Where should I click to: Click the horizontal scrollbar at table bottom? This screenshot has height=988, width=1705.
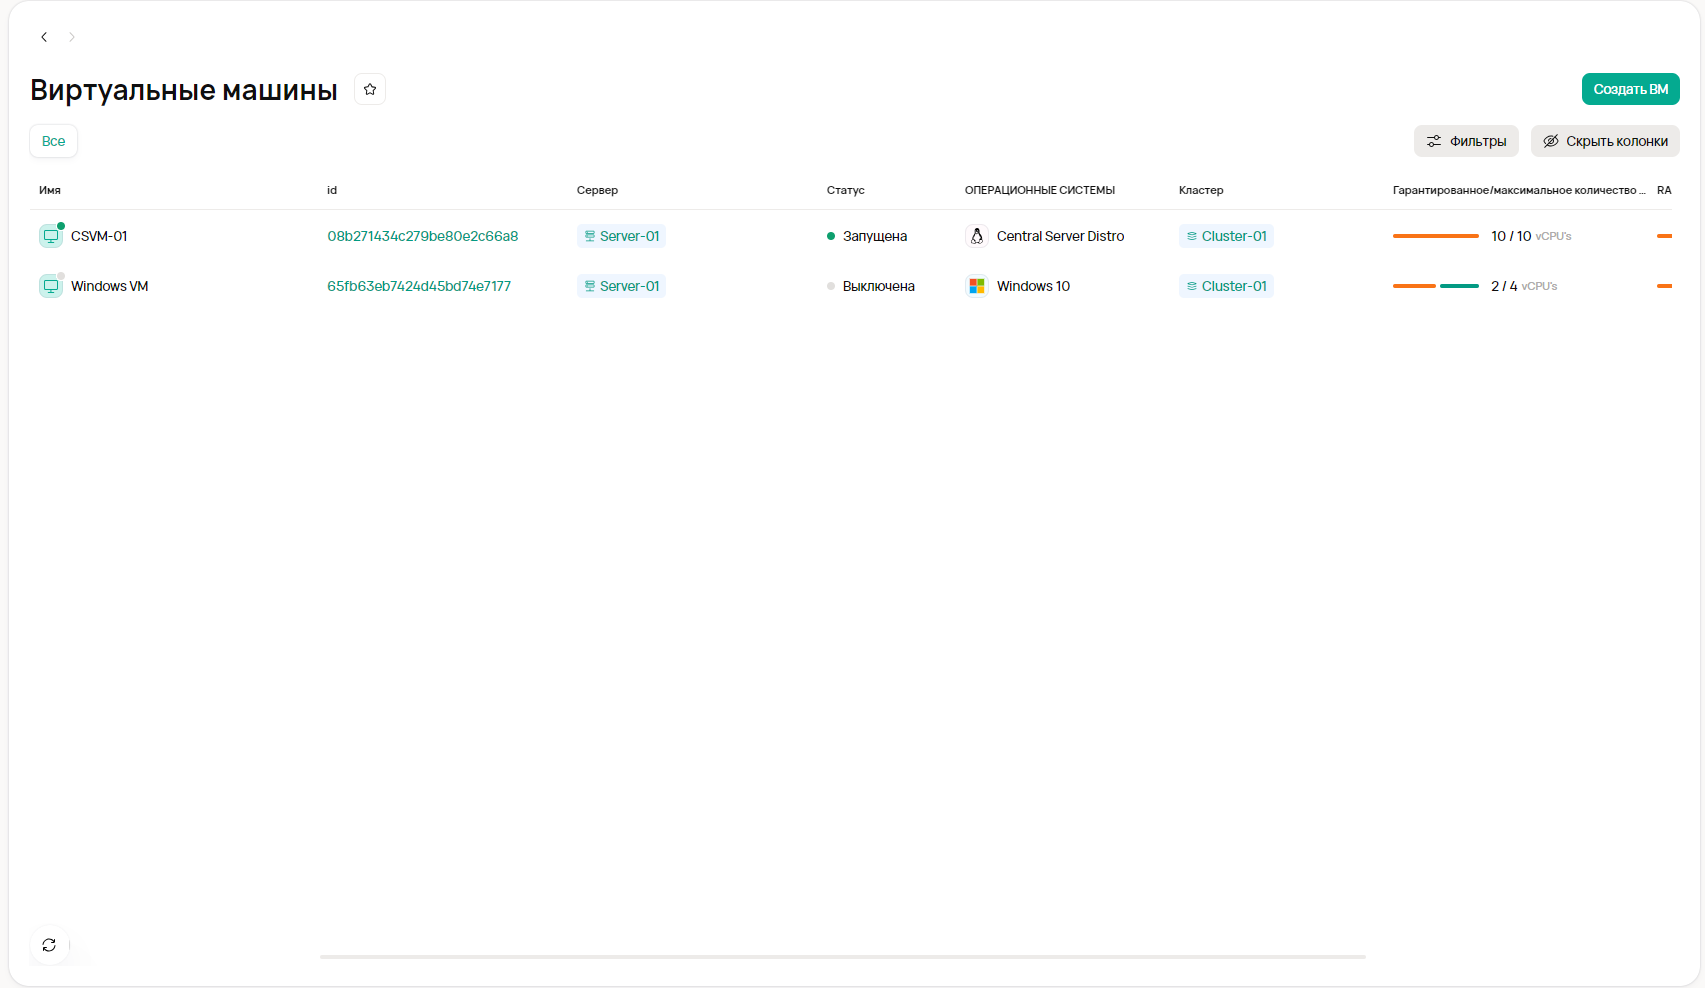click(x=842, y=957)
